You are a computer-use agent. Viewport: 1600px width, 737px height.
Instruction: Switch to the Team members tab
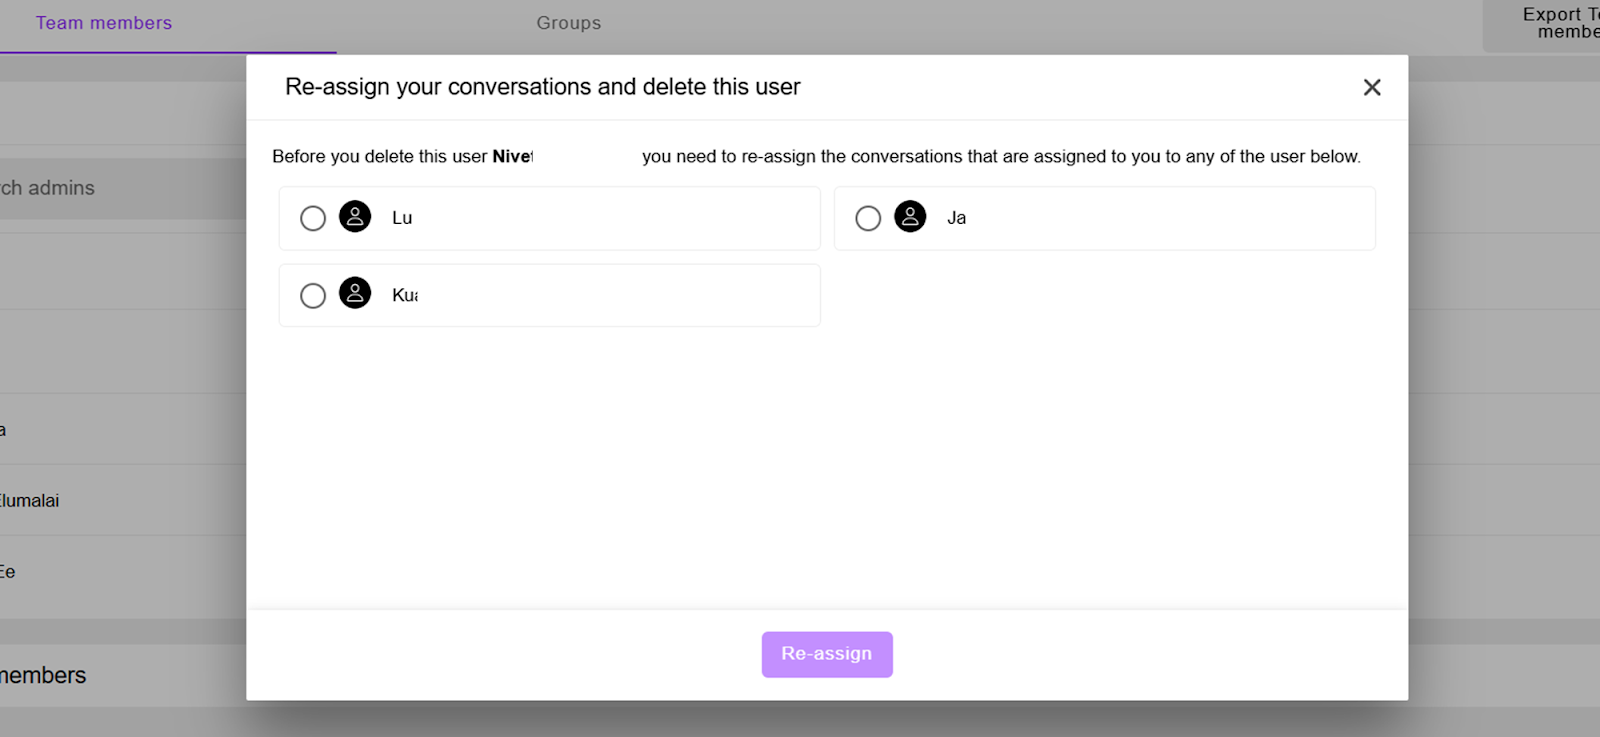pyautogui.click(x=104, y=23)
